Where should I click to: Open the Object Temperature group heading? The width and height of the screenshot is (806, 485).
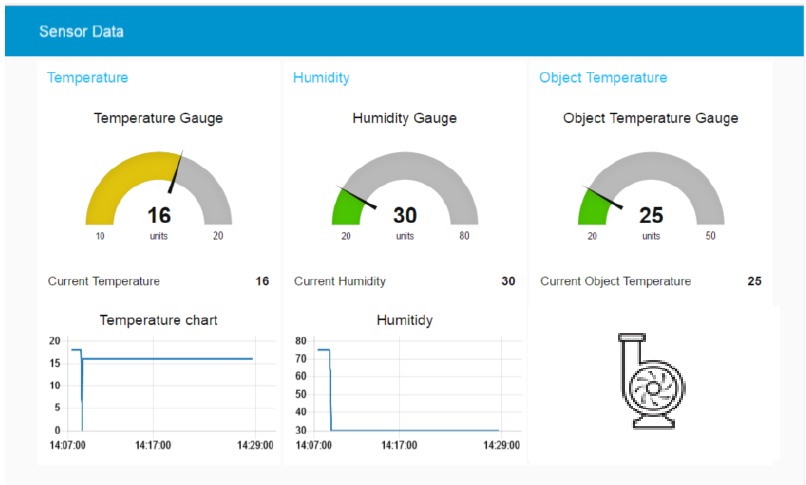602,77
